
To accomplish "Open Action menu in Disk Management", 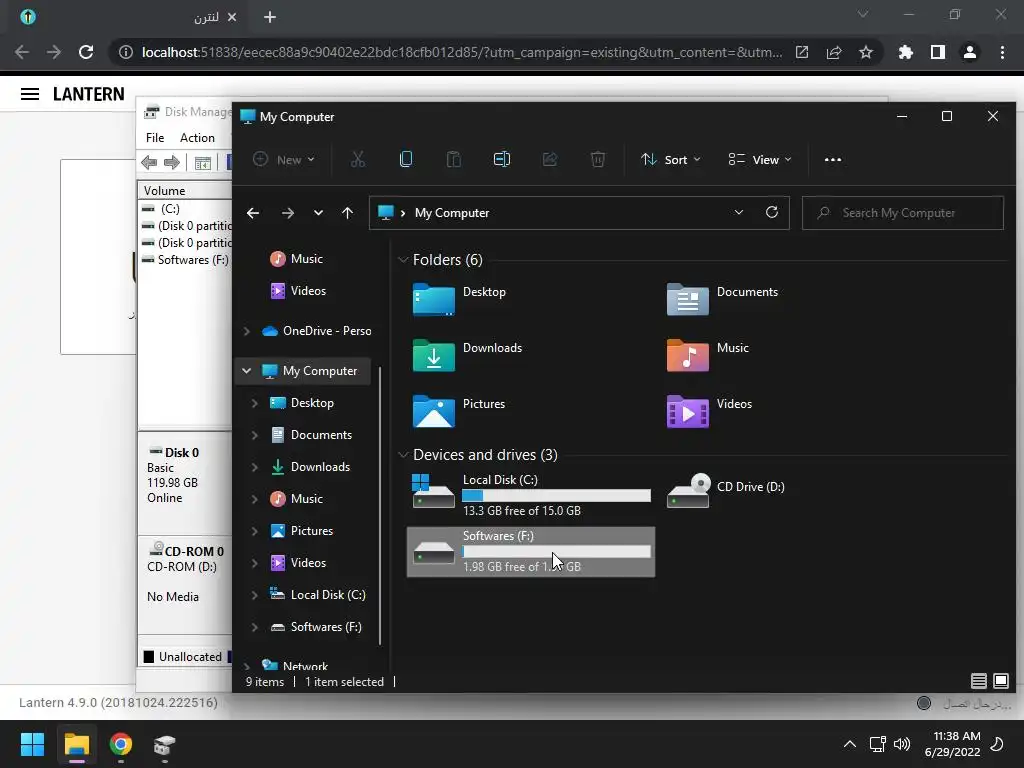I will [x=197, y=138].
